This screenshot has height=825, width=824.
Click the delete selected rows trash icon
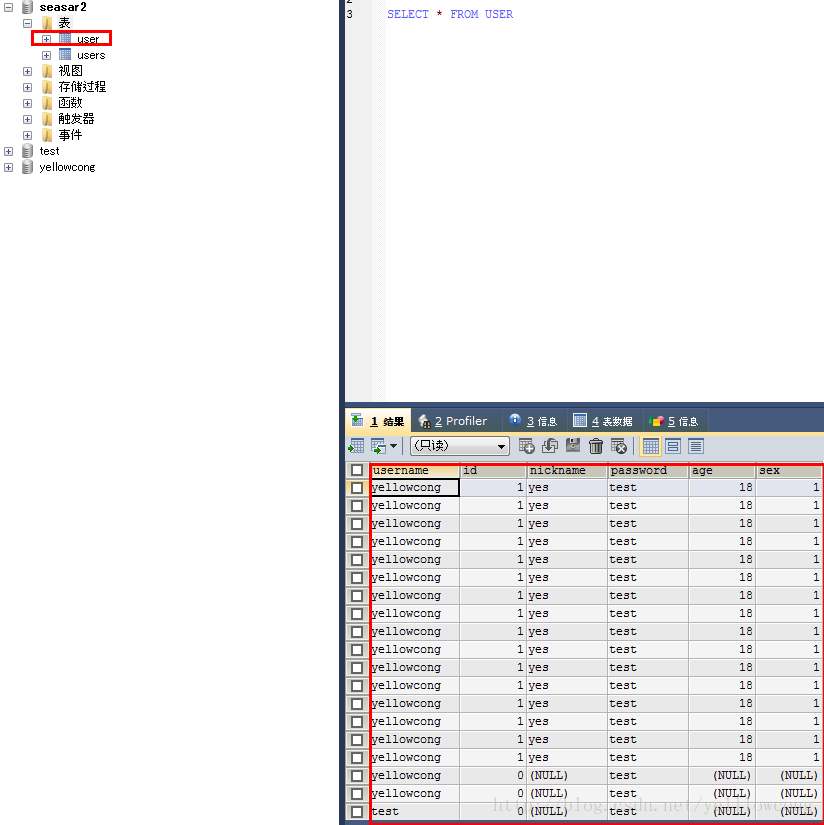596,446
